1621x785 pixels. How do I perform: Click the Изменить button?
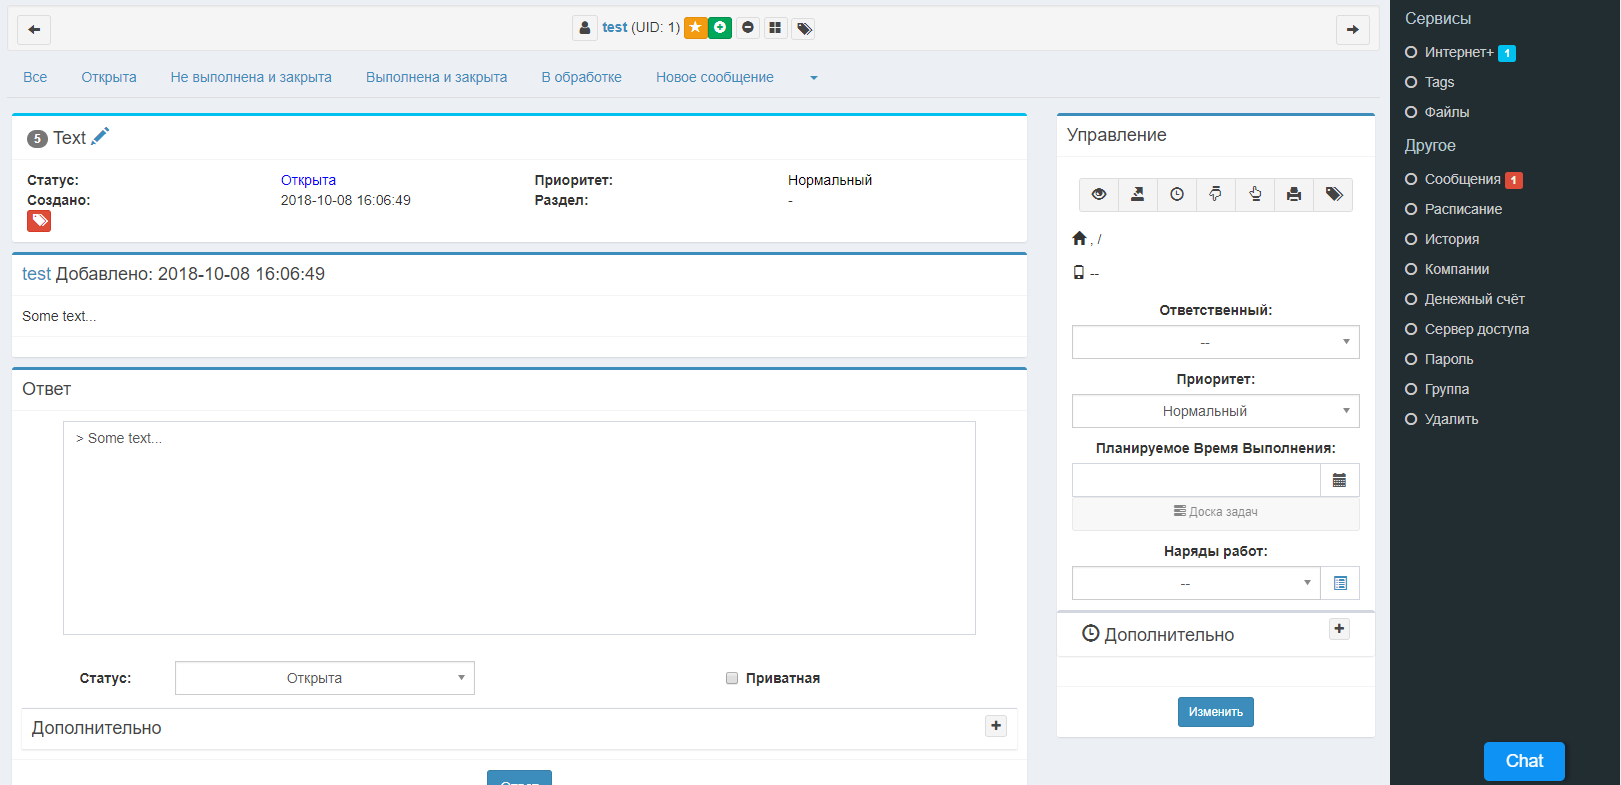(x=1215, y=712)
